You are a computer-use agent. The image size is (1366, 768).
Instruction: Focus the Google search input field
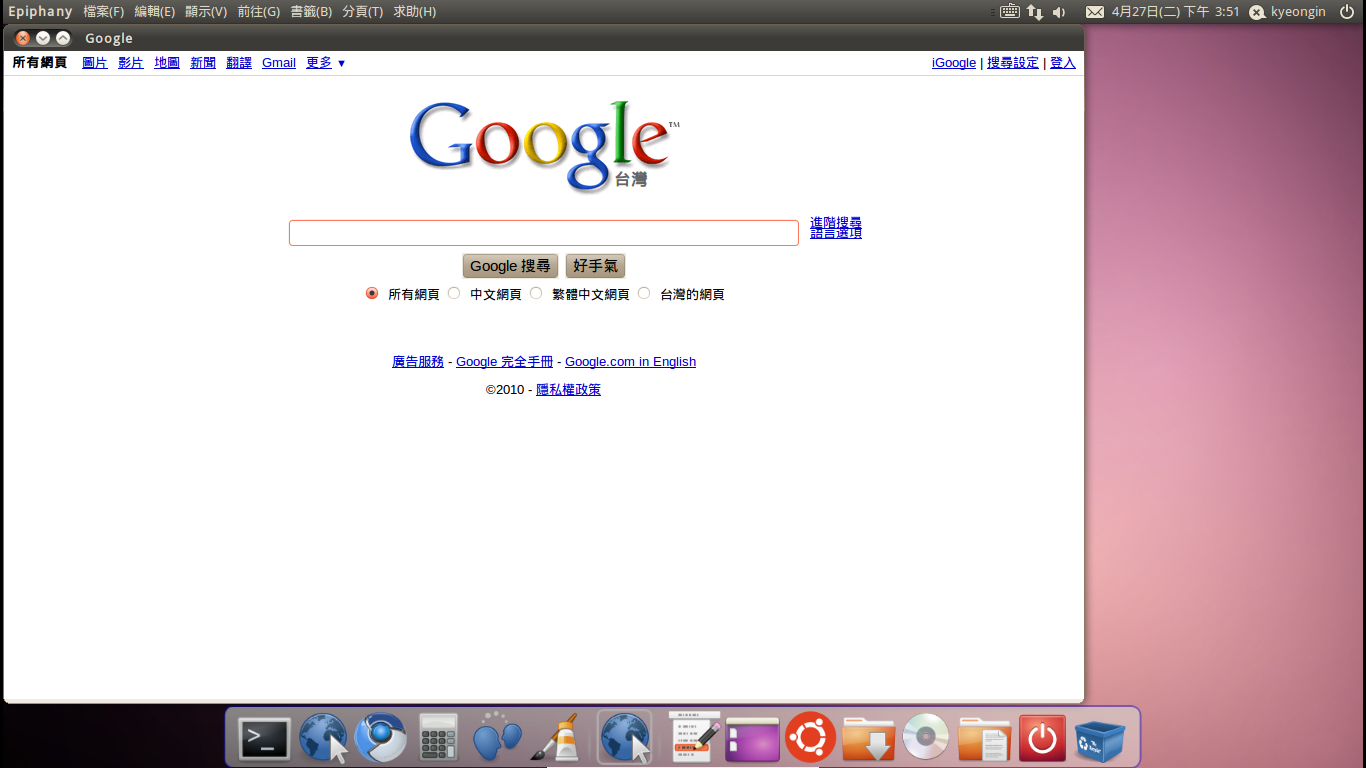[x=544, y=233]
